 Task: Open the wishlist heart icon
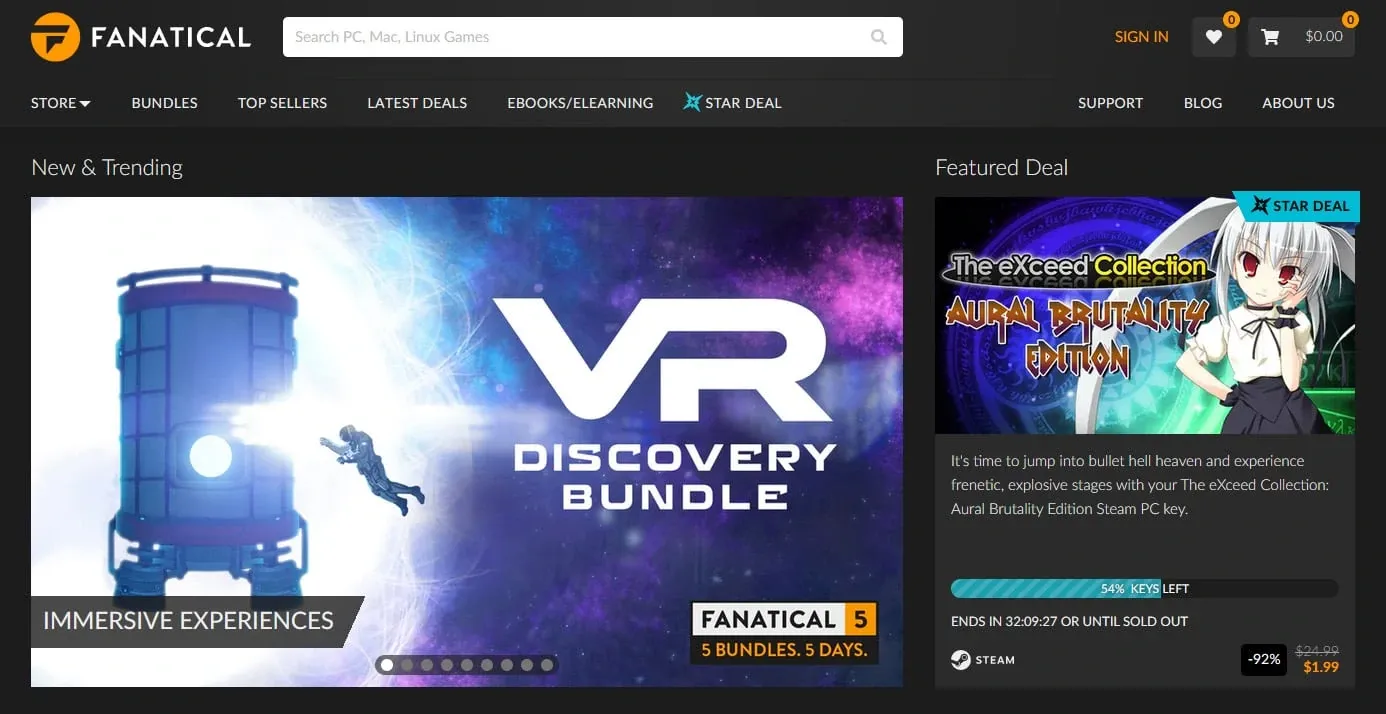(x=1213, y=37)
